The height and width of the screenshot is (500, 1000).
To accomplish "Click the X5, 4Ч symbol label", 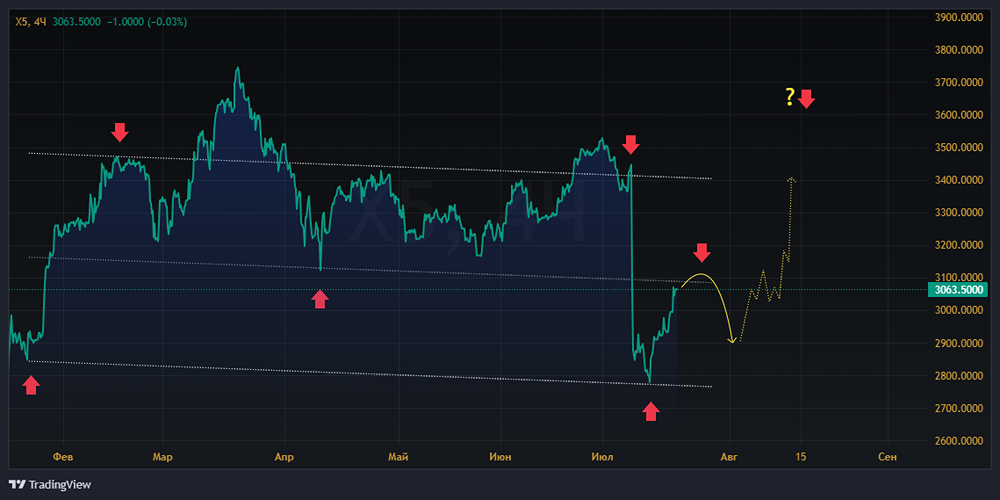I will pos(31,21).
